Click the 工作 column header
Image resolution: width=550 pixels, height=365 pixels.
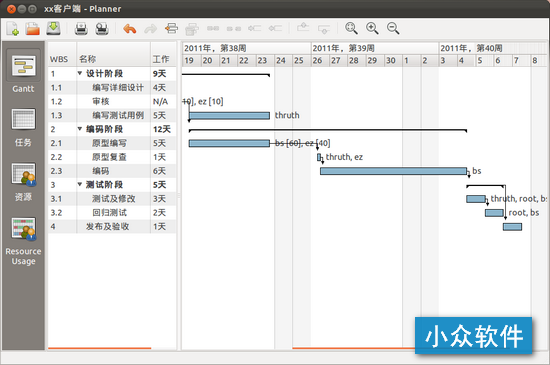[163, 54]
